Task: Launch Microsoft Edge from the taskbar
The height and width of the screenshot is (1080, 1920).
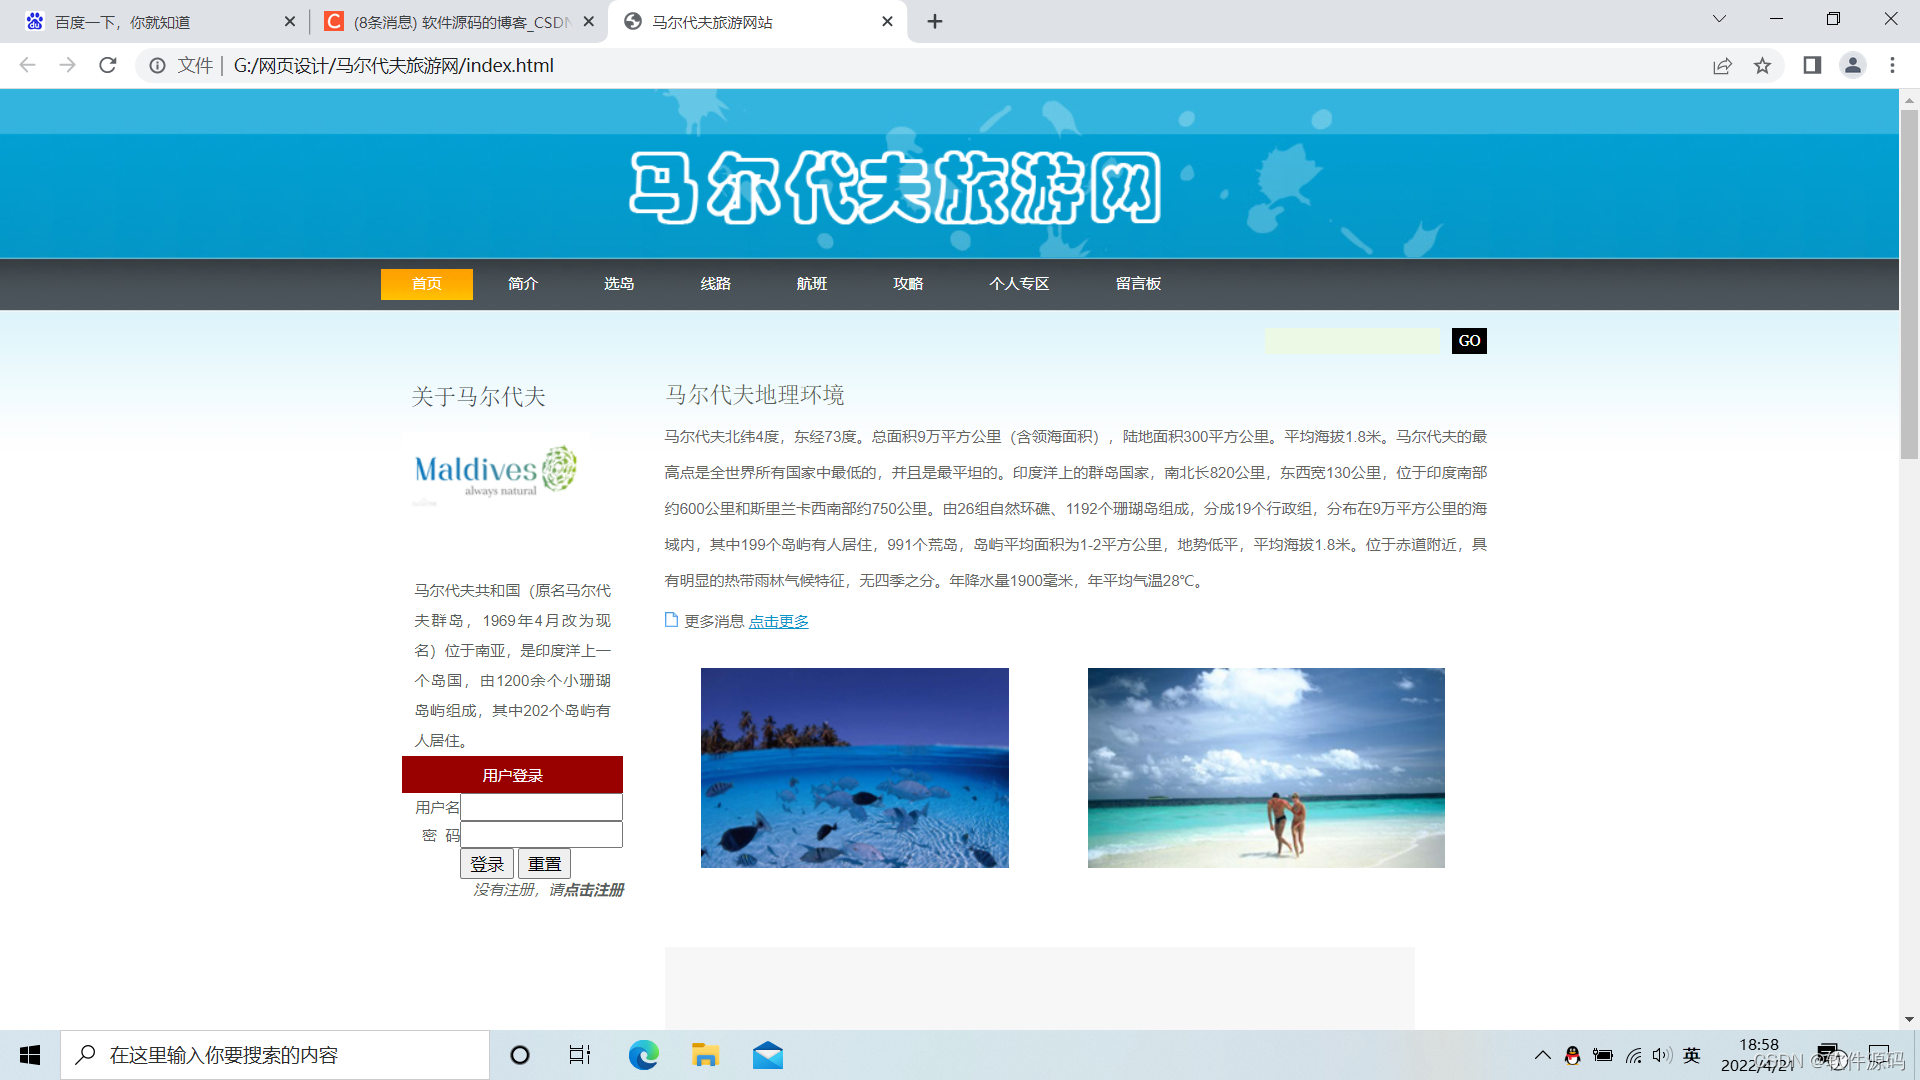Action: pos(643,1055)
